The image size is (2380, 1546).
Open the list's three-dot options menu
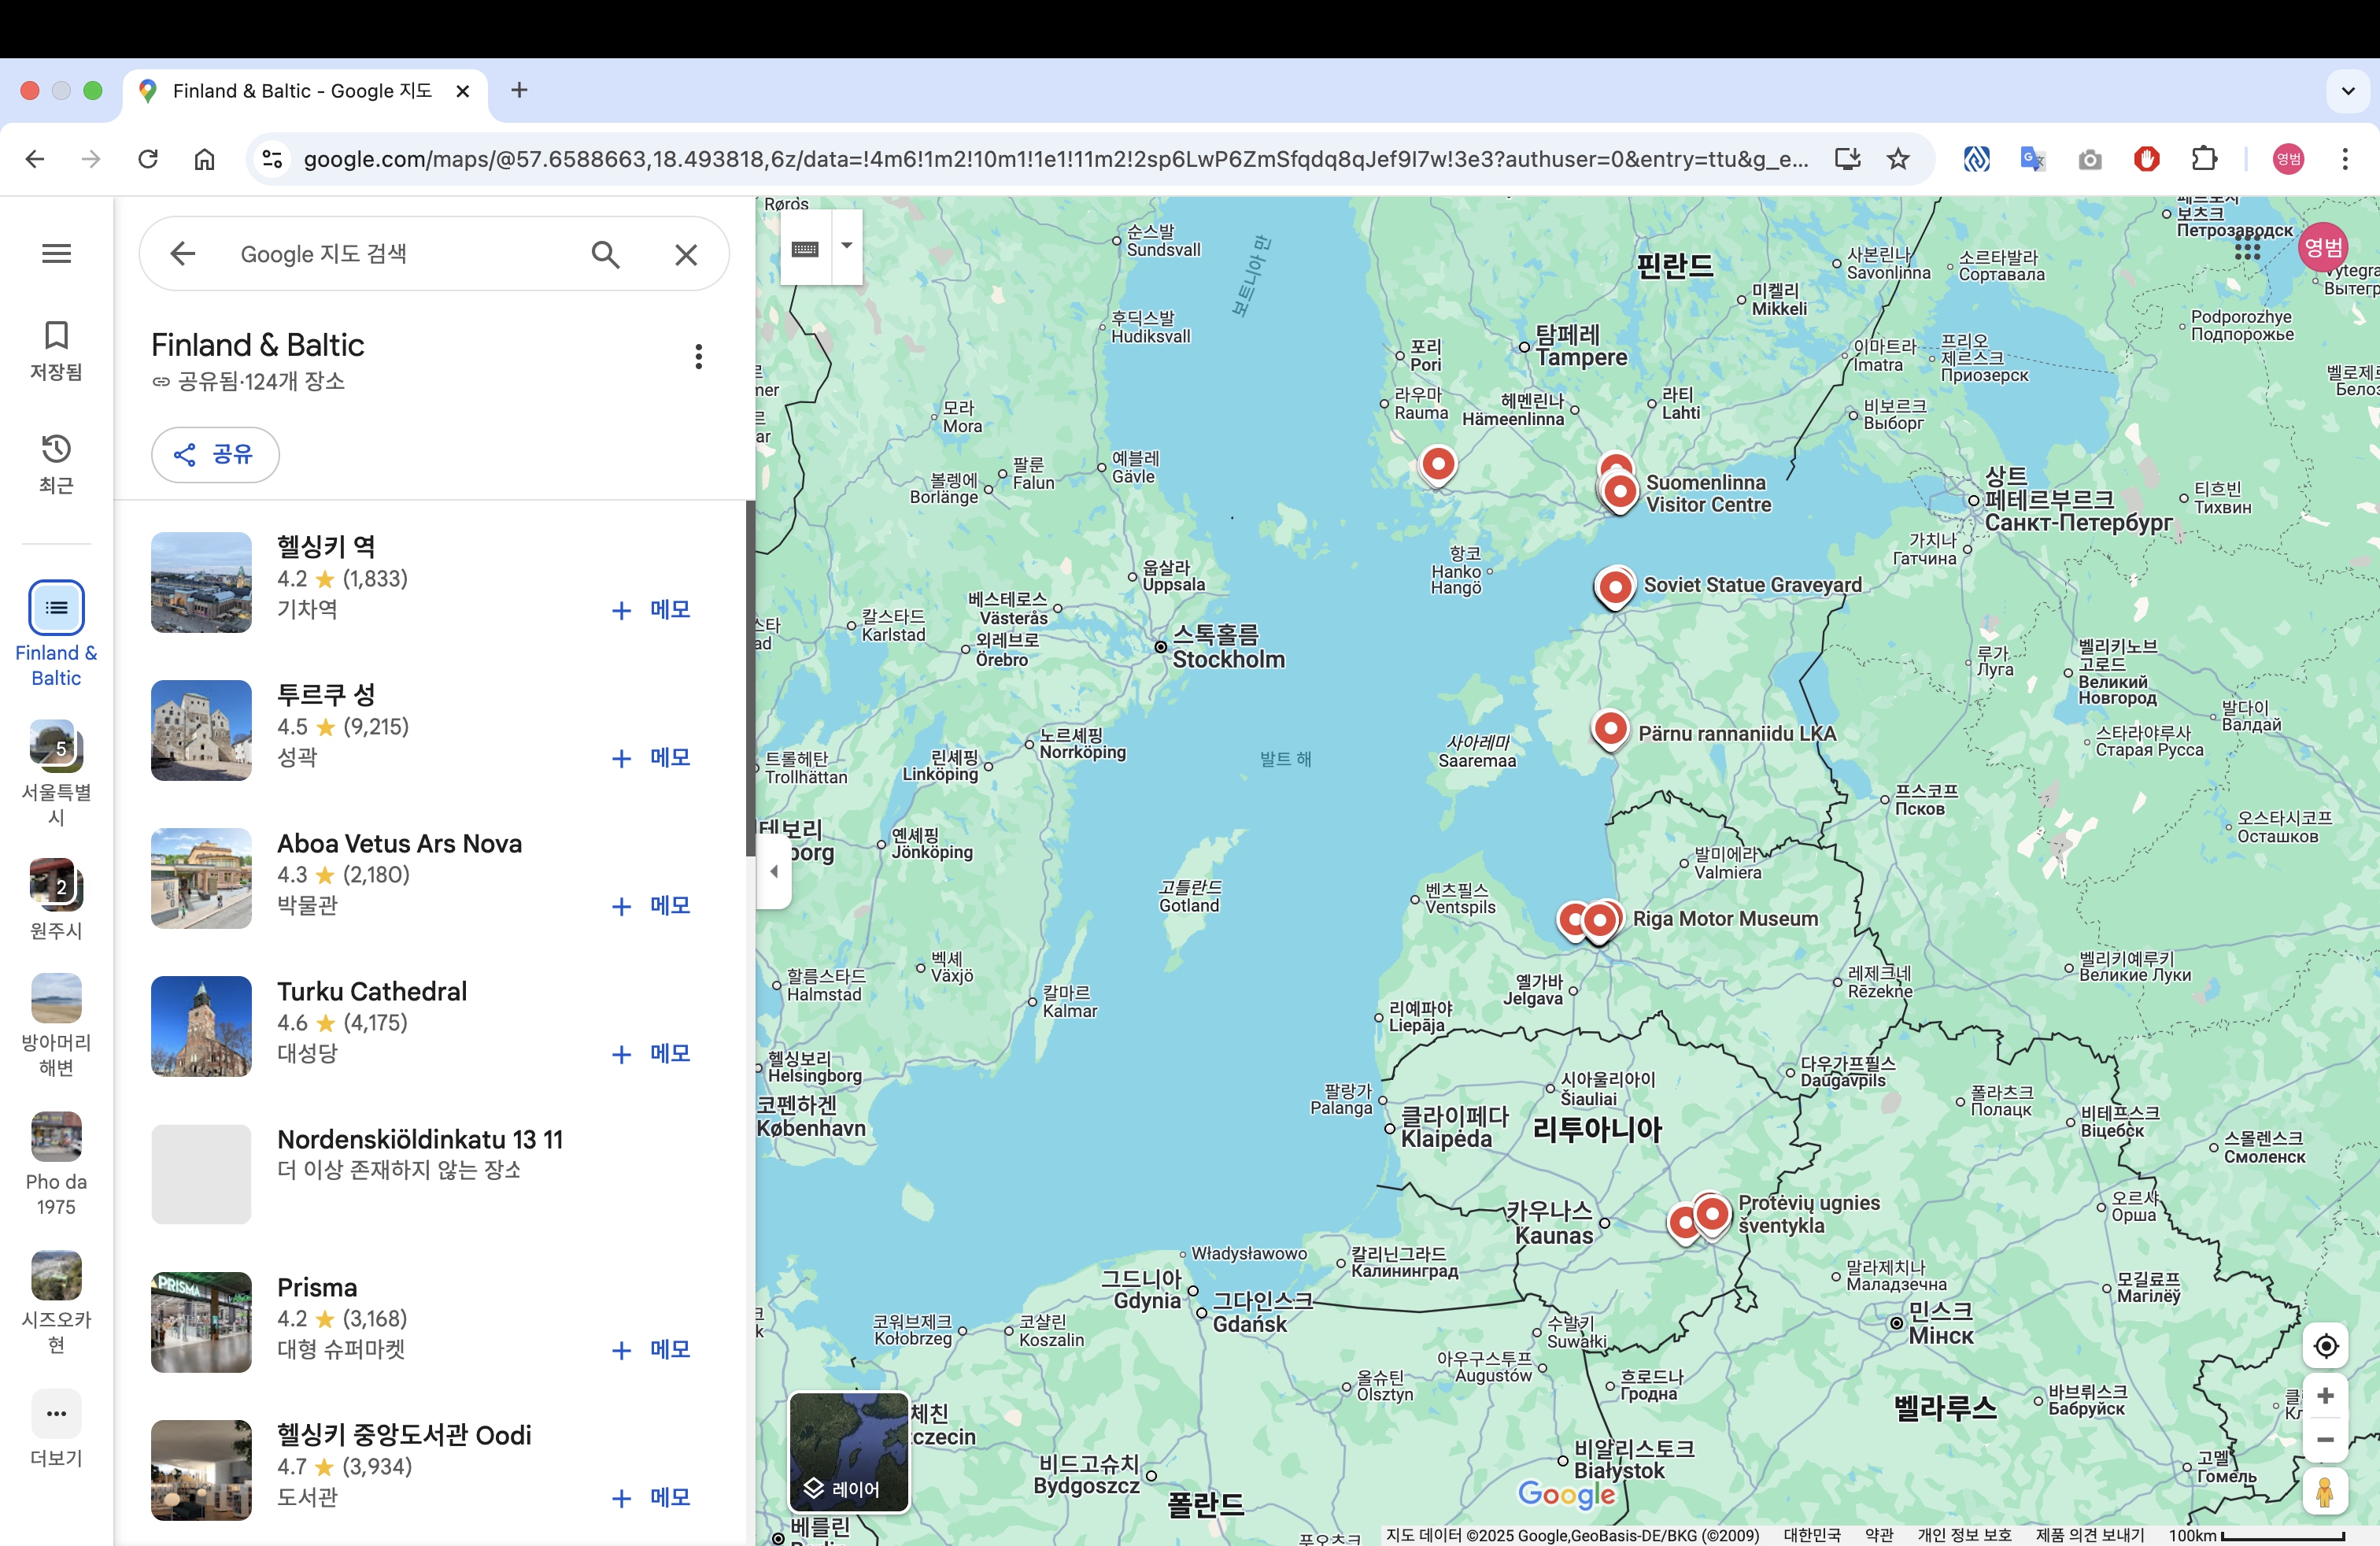tap(698, 356)
